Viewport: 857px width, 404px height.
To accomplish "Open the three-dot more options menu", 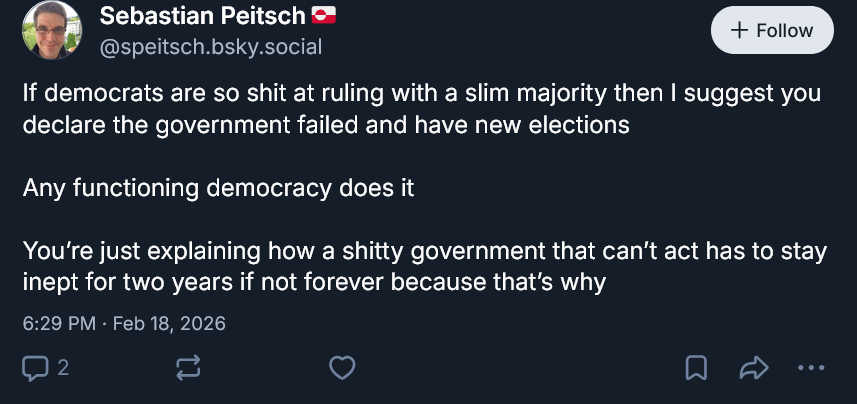I will 812,368.
